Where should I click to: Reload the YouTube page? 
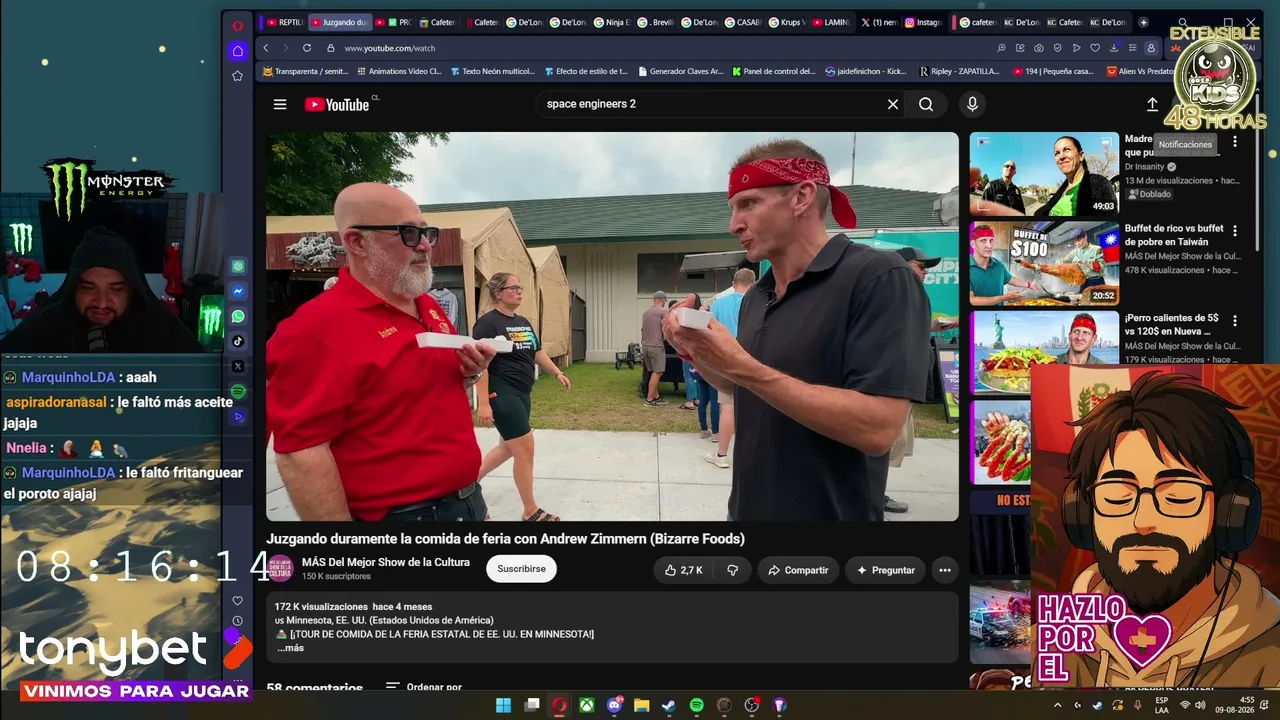click(307, 48)
